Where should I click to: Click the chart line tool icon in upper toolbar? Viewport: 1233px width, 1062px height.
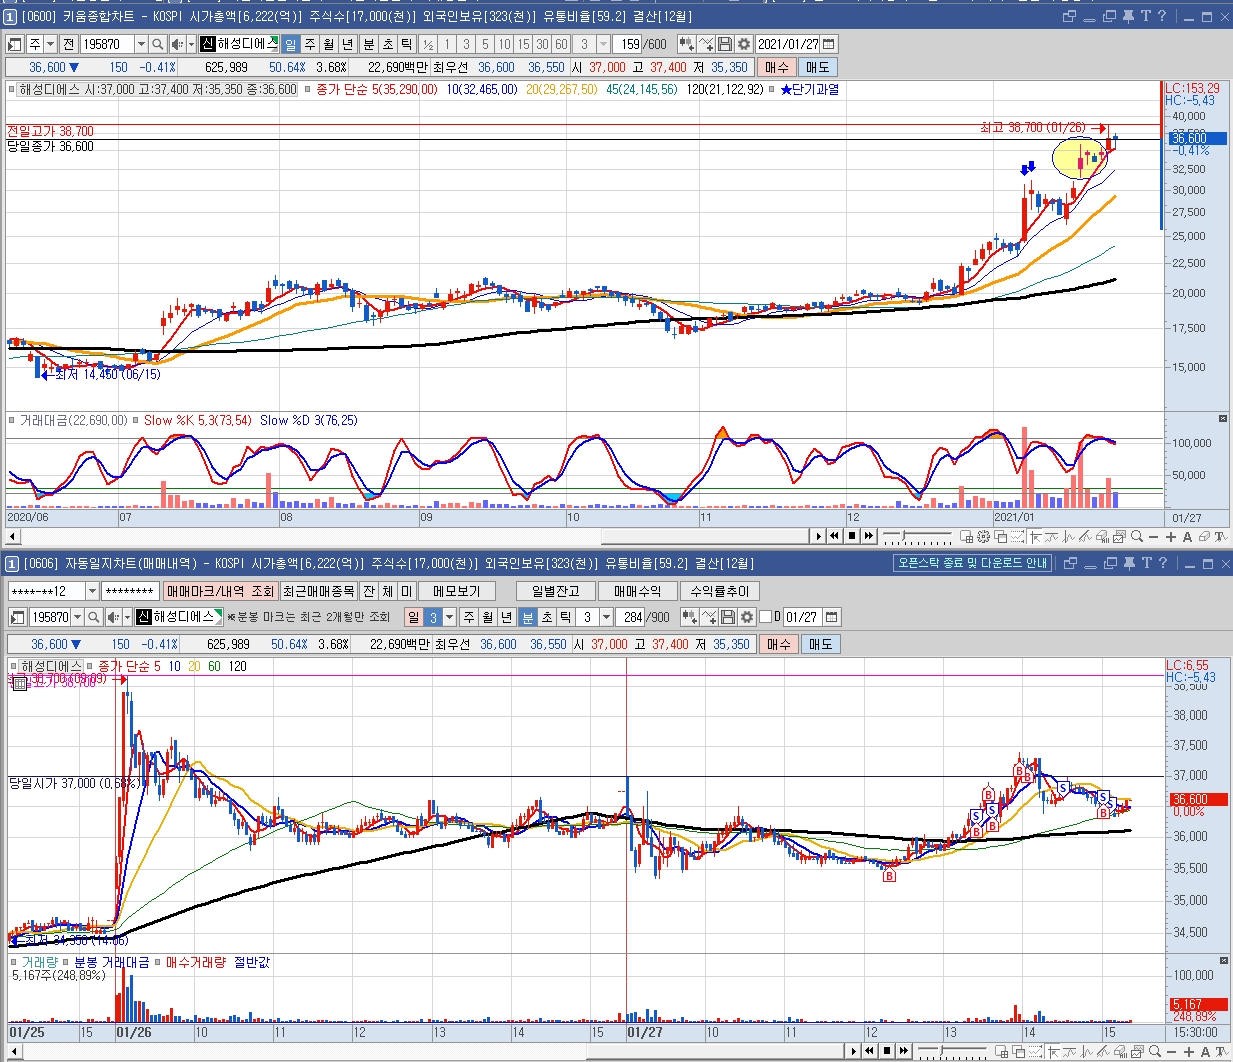[706, 44]
